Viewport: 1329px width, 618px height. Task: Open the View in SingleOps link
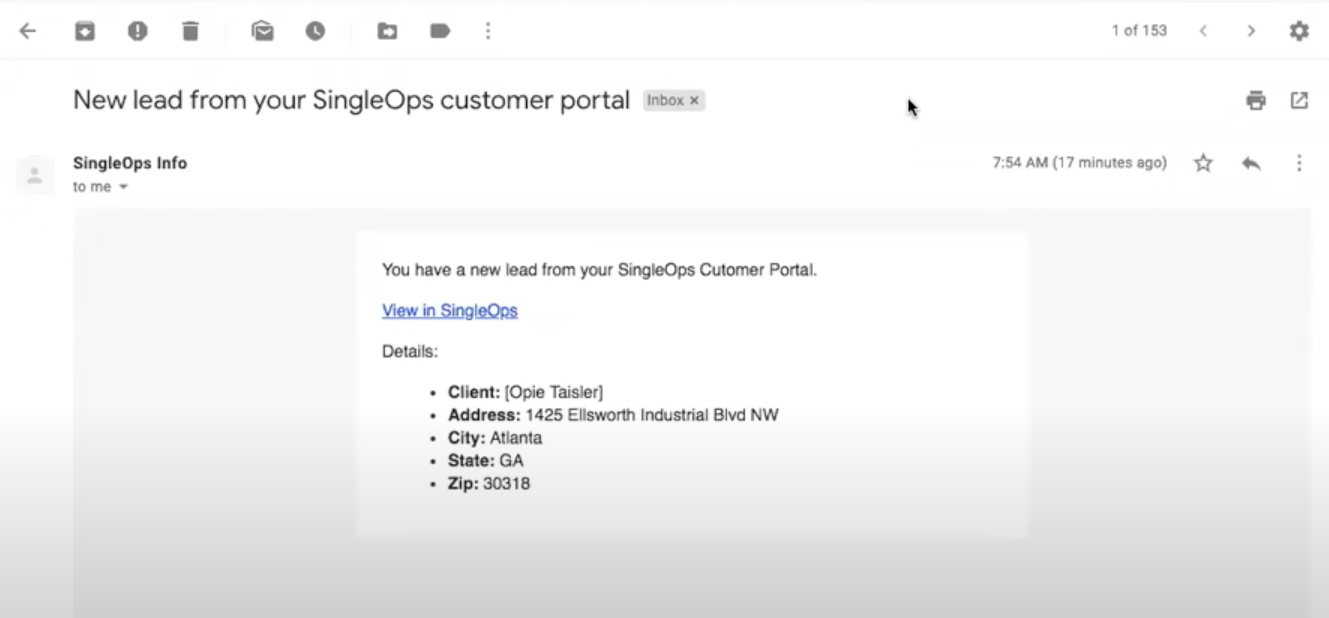[x=450, y=311]
